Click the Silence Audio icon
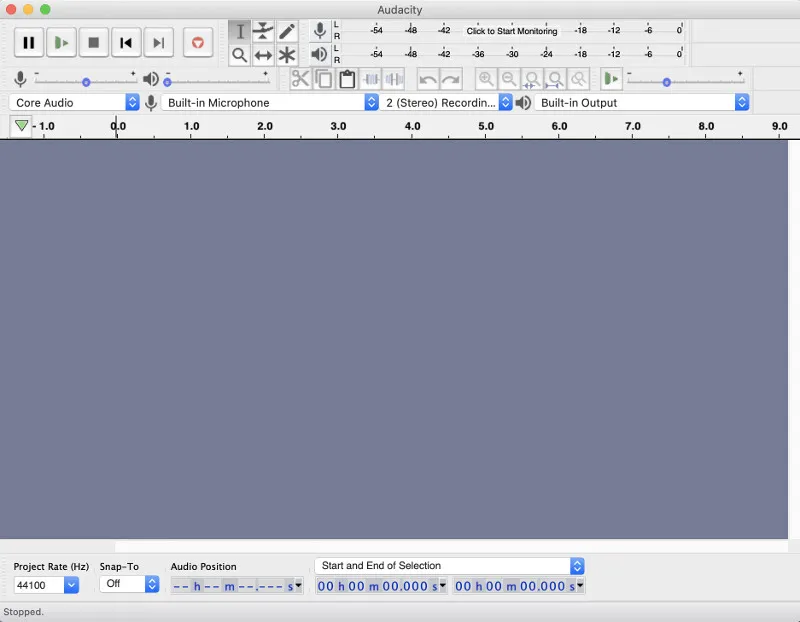Image resolution: width=800 pixels, height=622 pixels. [393, 78]
